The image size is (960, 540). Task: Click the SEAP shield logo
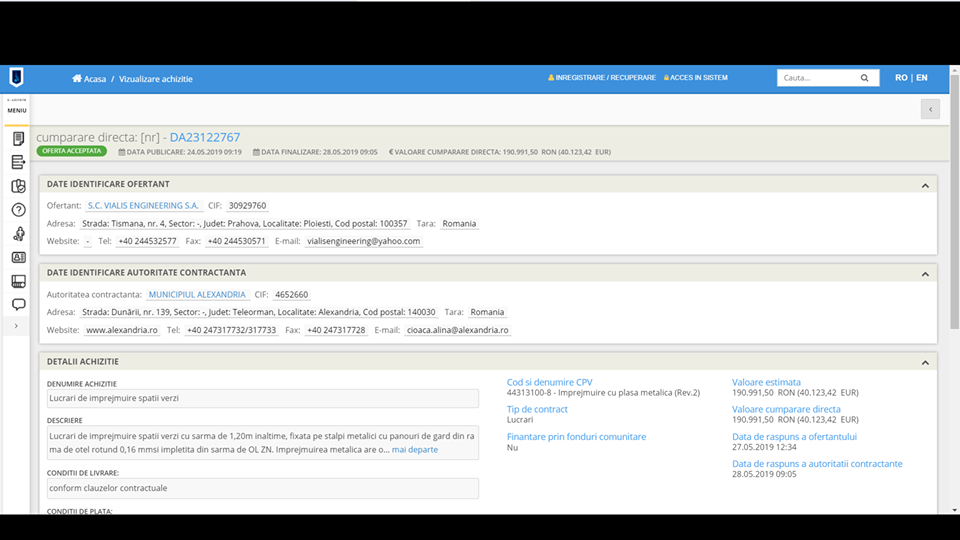point(16,78)
